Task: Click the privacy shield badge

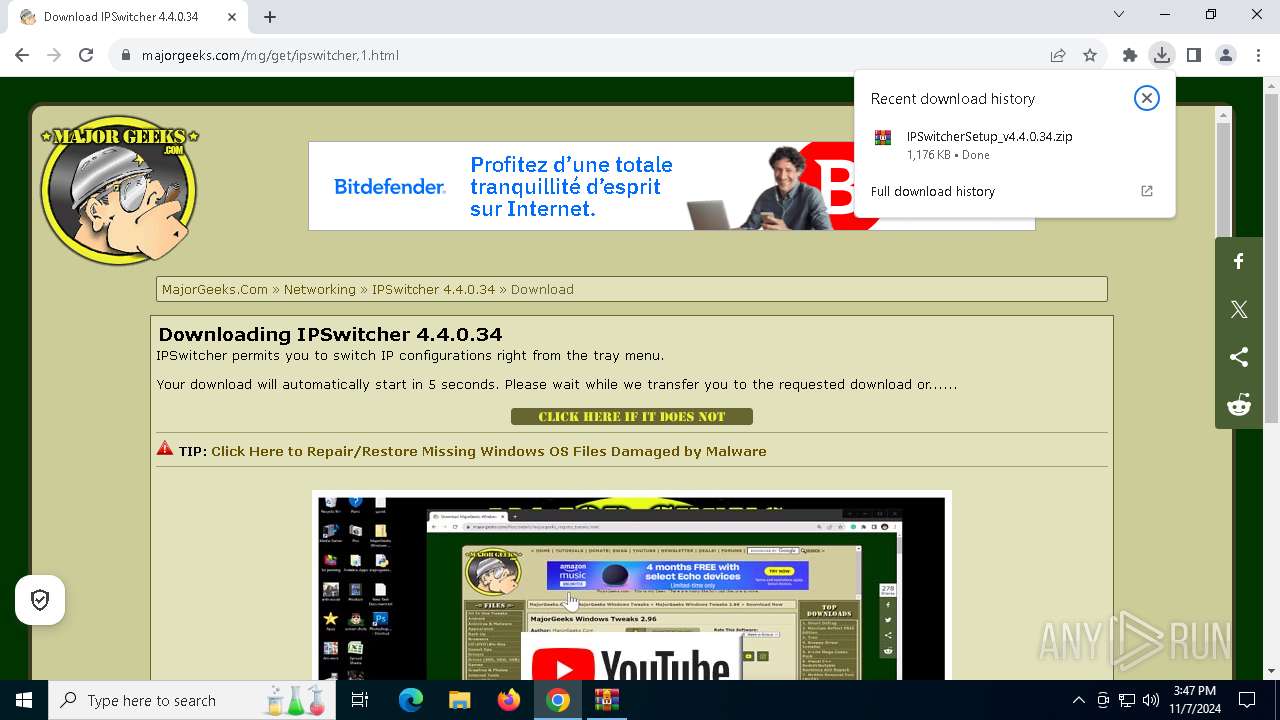Action: pos(40,600)
